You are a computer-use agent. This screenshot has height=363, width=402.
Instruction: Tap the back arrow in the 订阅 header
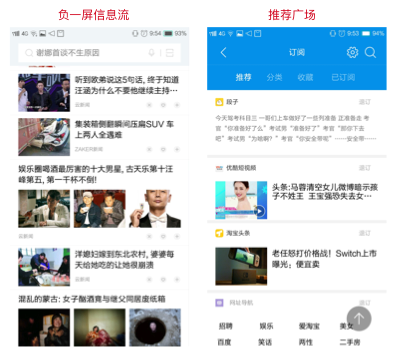click(x=224, y=53)
